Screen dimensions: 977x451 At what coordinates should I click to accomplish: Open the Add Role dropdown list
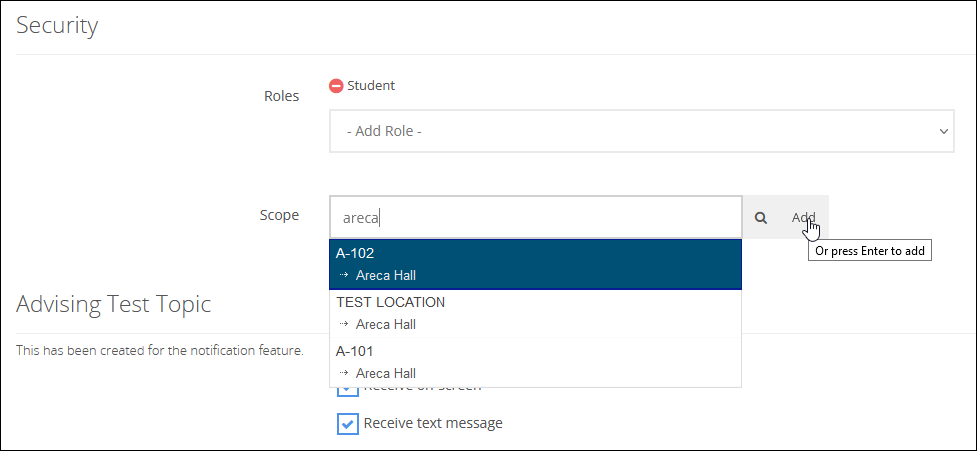coord(641,131)
